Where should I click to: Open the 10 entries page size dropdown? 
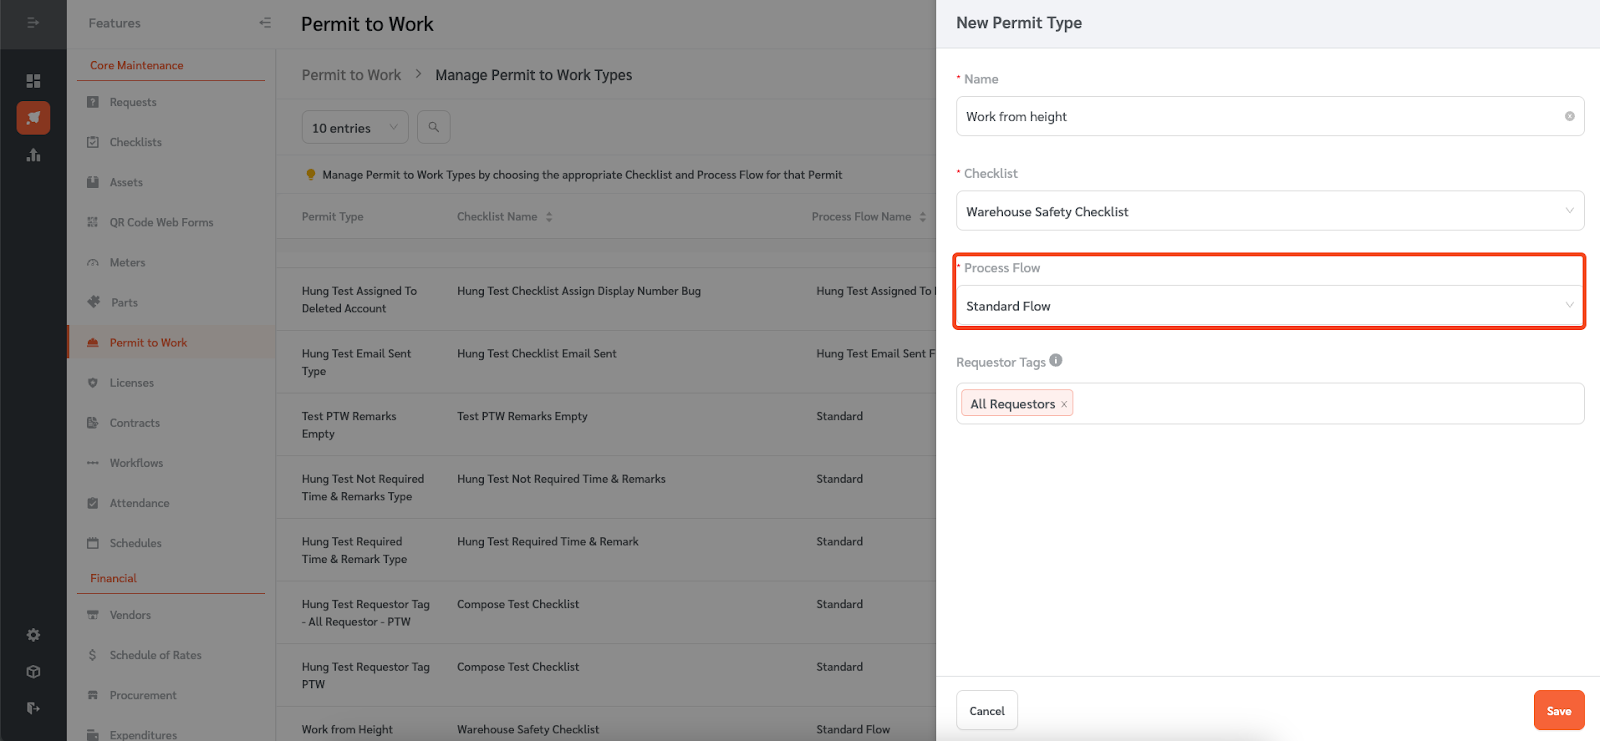354,128
